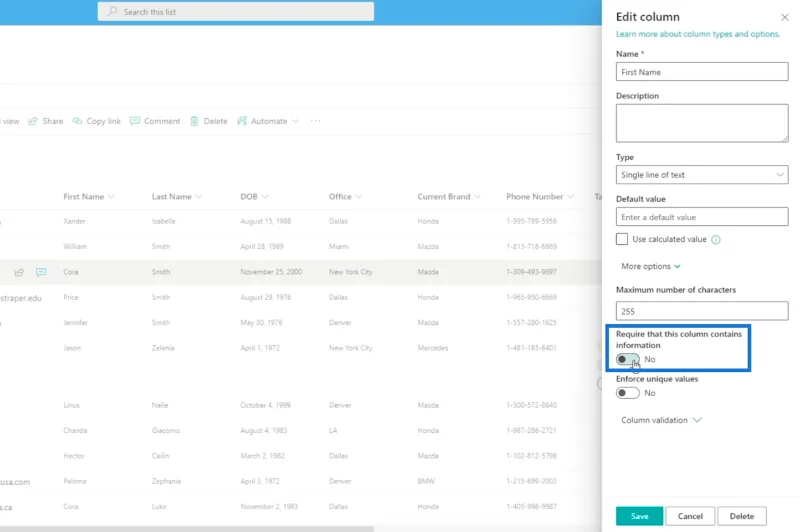The height and width of the screenshot is (532, 800).
Task: Click the Giacomo last name cell
Action: point(166,430)
